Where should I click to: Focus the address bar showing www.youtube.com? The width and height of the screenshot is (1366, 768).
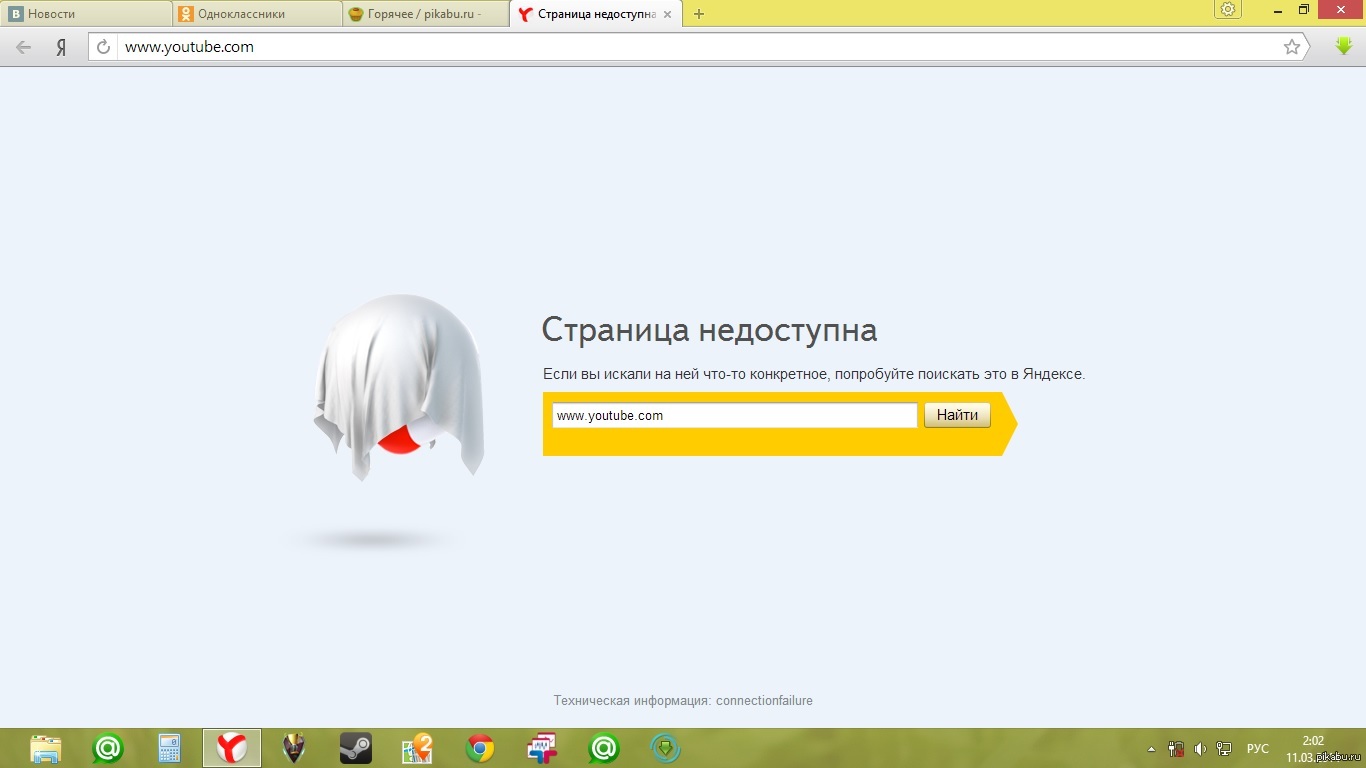pos(700,47)
